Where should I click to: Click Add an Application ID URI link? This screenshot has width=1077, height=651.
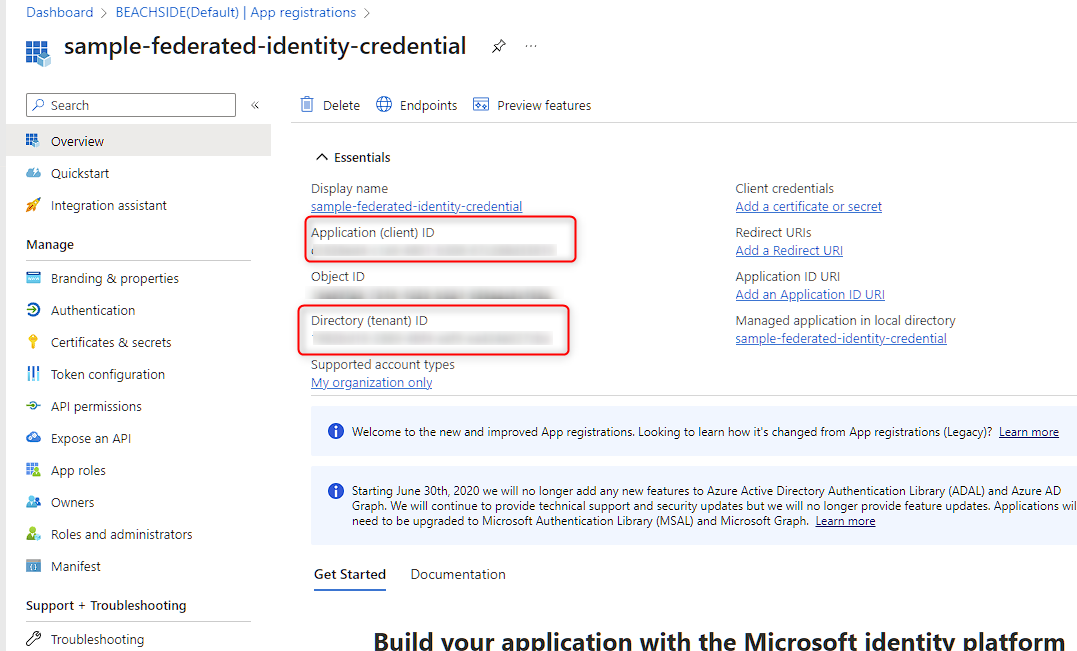pyautogui.click(x=810, y=294)
